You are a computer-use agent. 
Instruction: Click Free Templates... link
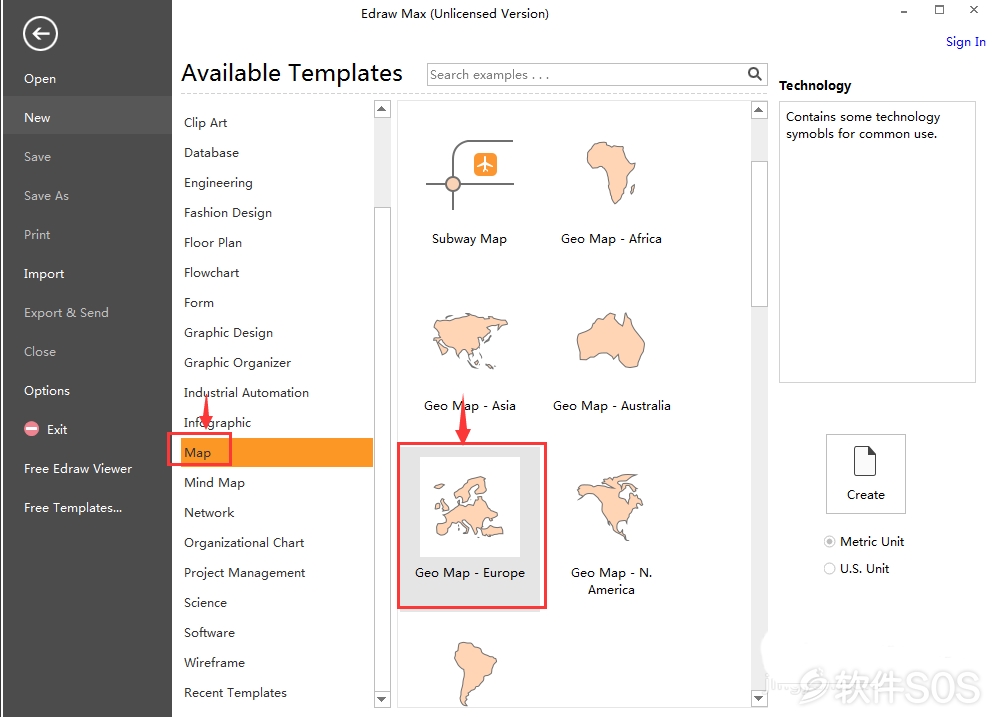click(x=73, y=508)
